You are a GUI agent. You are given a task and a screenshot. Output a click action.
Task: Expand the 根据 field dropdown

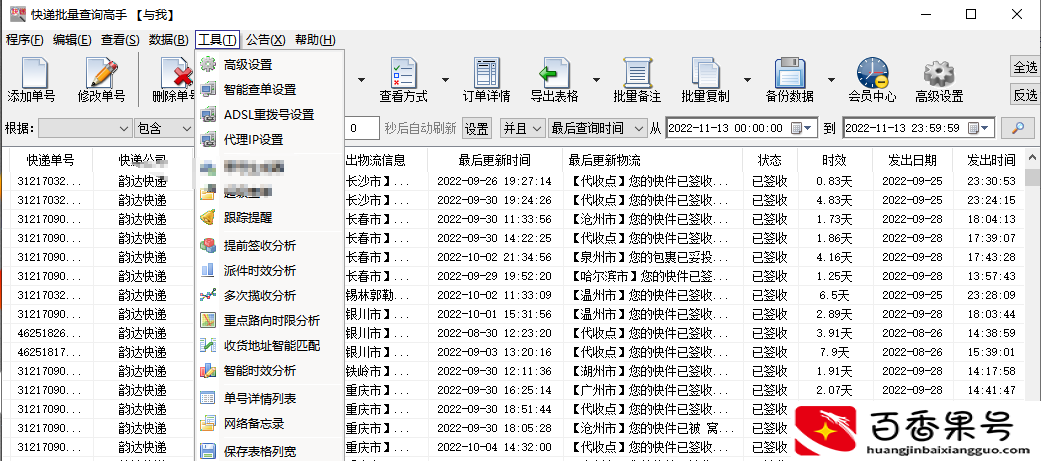[124, 128]
